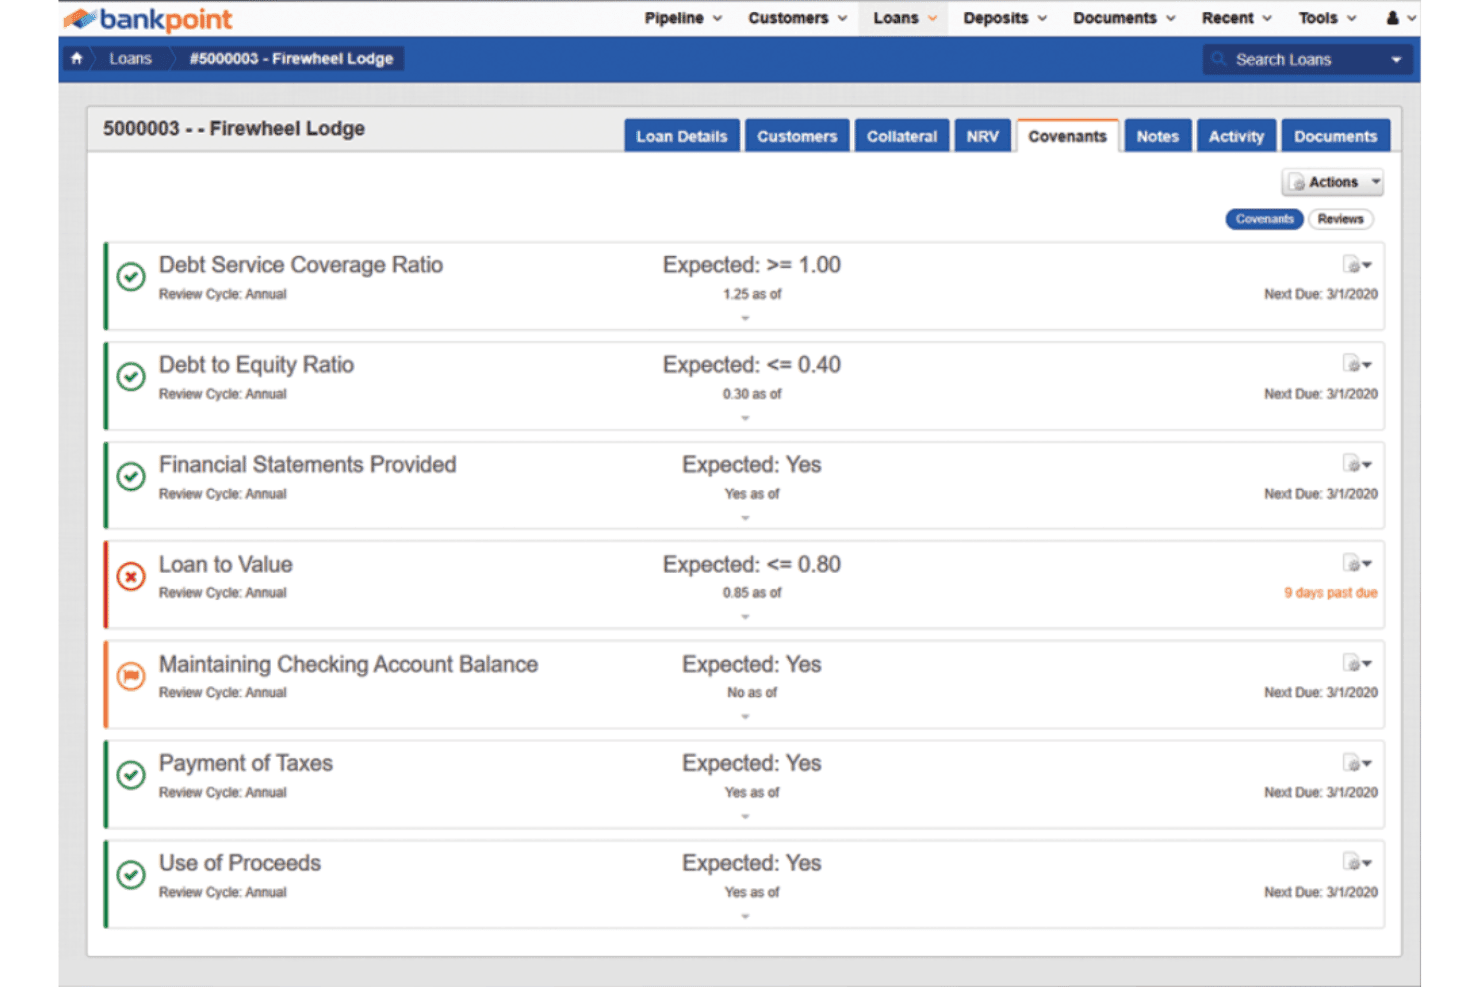The height and width of the screenshot is (987, 1480).
Task: Switch the view toggle to Covenants
Action: pyautogui.click(x=1264, y=219)
